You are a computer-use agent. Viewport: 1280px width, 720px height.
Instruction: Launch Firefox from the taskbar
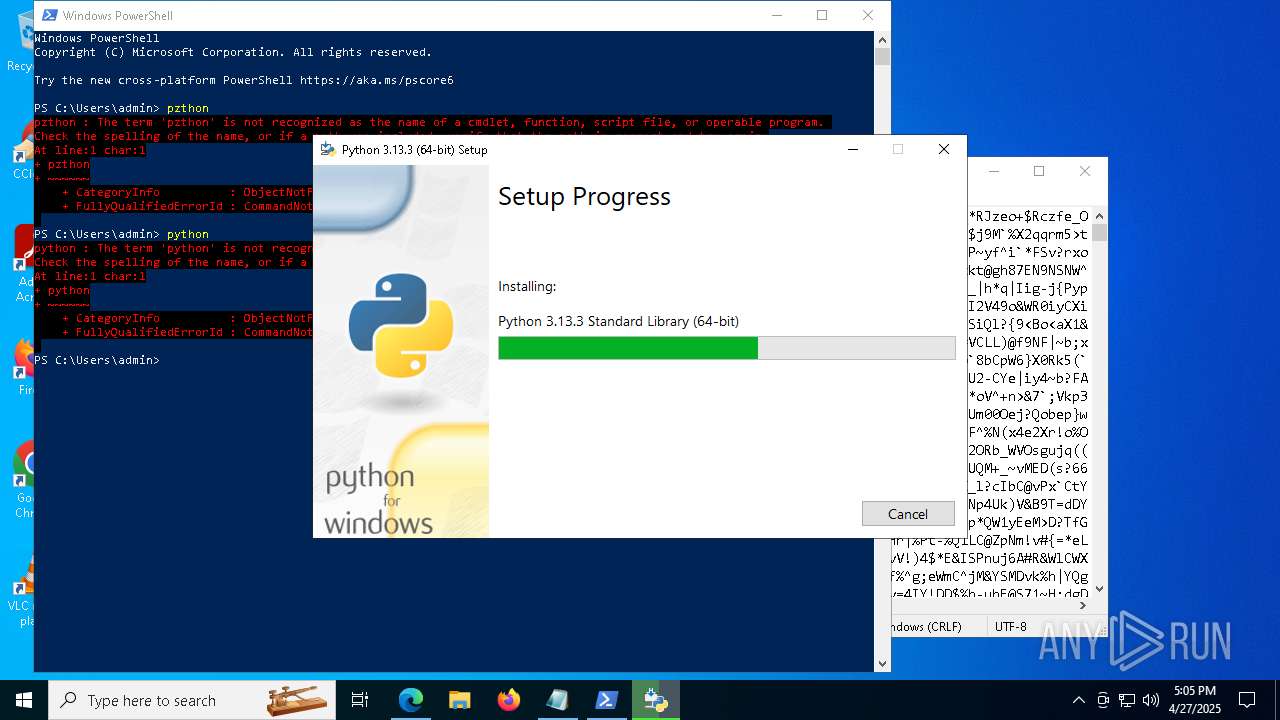(509, 700)
